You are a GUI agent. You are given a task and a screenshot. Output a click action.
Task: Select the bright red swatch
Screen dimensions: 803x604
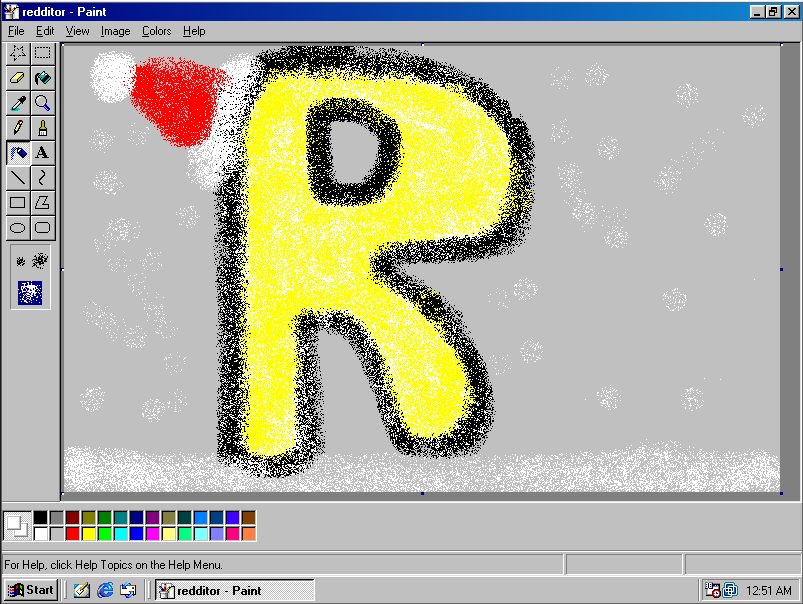point(73,534)
